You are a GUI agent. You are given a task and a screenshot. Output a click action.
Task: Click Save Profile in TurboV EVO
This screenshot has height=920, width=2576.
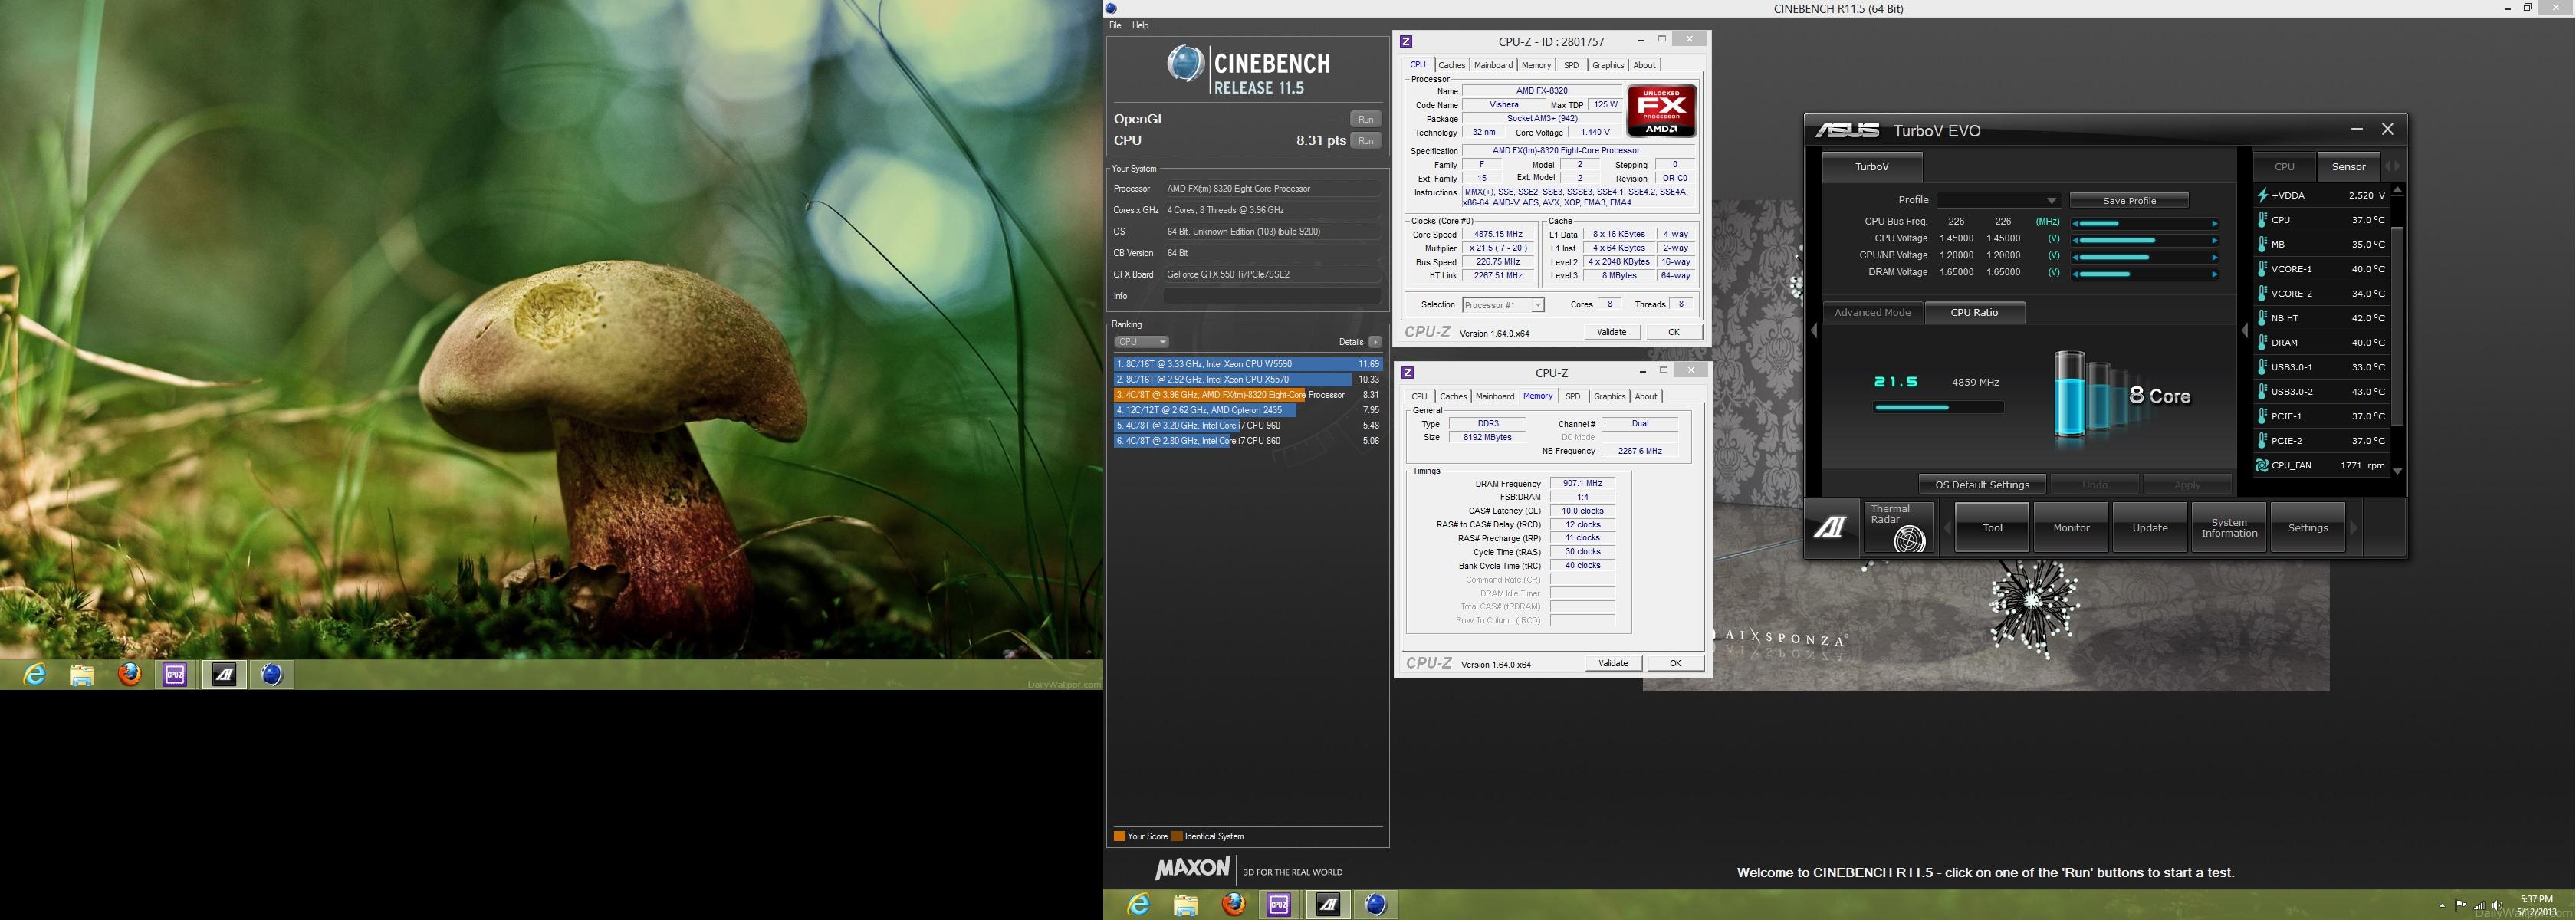[2129, 200]
